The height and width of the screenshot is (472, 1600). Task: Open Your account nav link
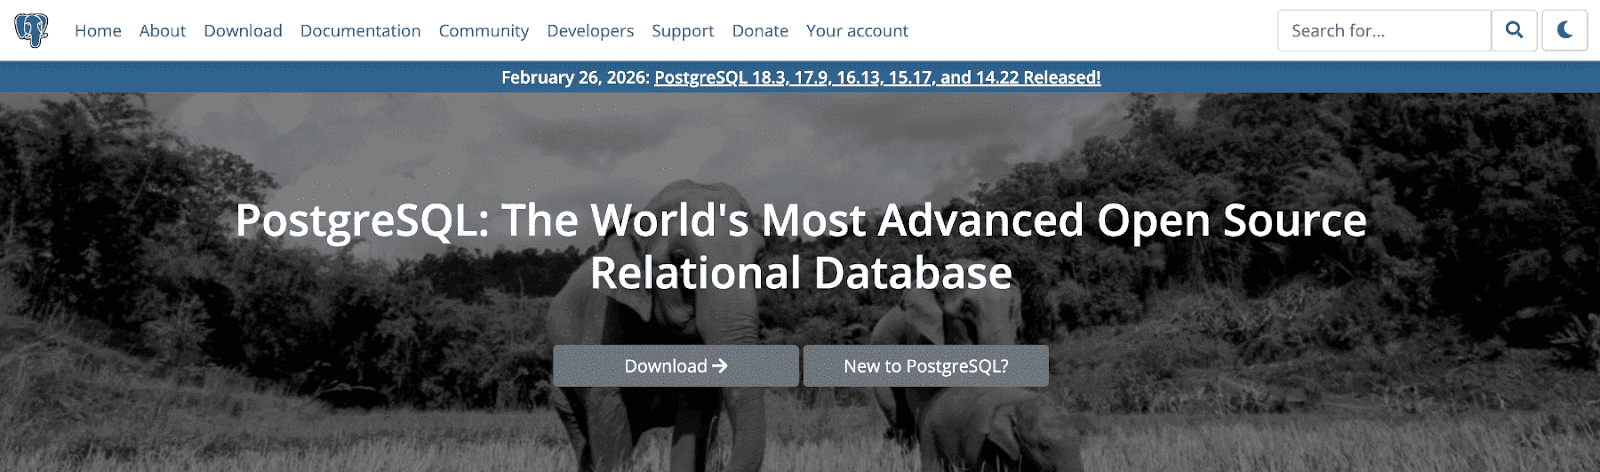pos(857,31)
